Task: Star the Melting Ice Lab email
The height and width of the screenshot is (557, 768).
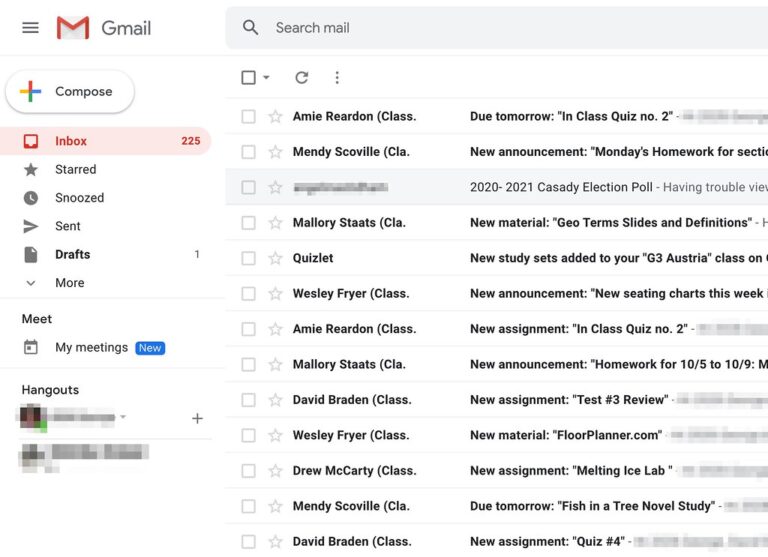Action: pos(275,471)
